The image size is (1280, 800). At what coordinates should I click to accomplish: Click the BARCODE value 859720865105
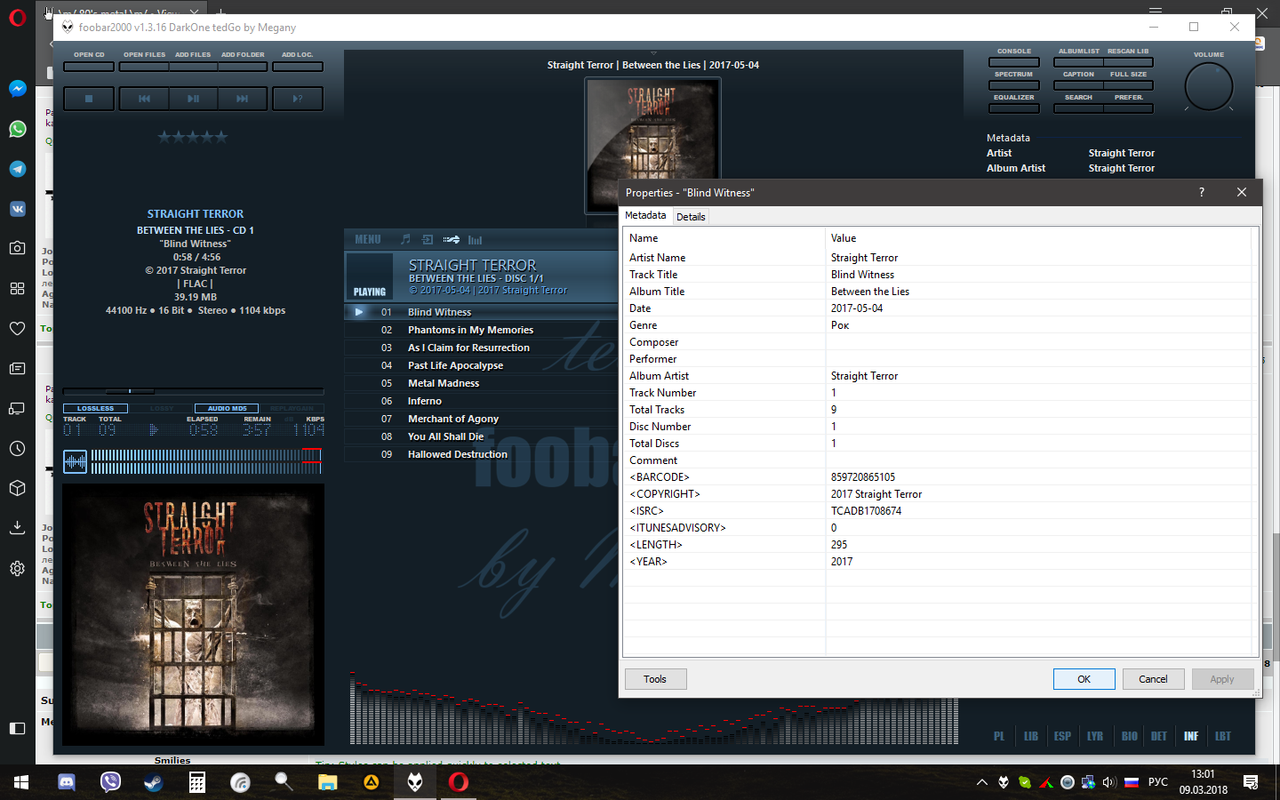click(863, 477)
